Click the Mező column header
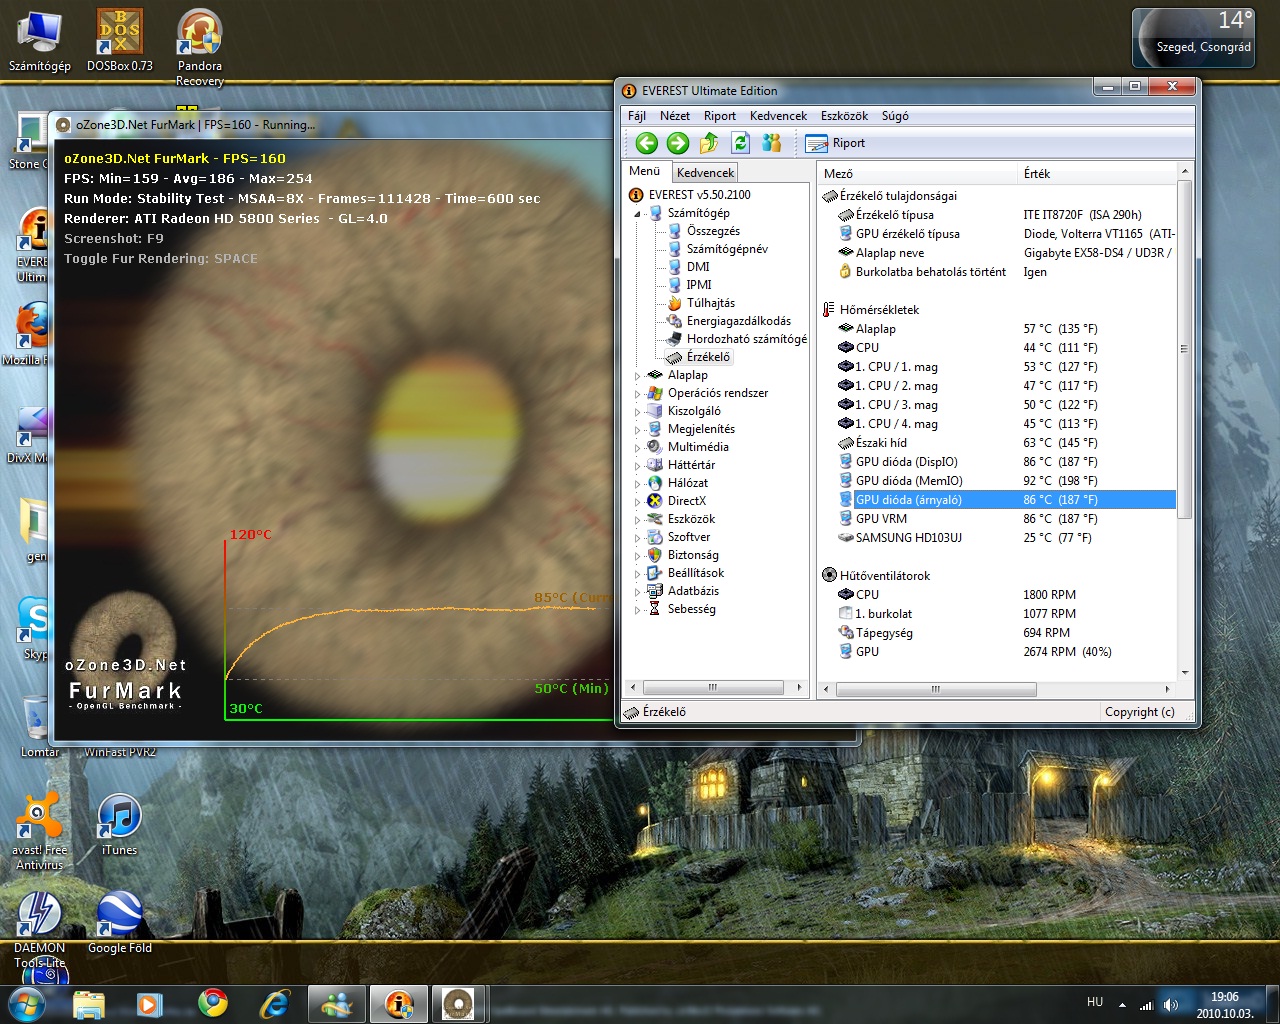 point(918,174)
